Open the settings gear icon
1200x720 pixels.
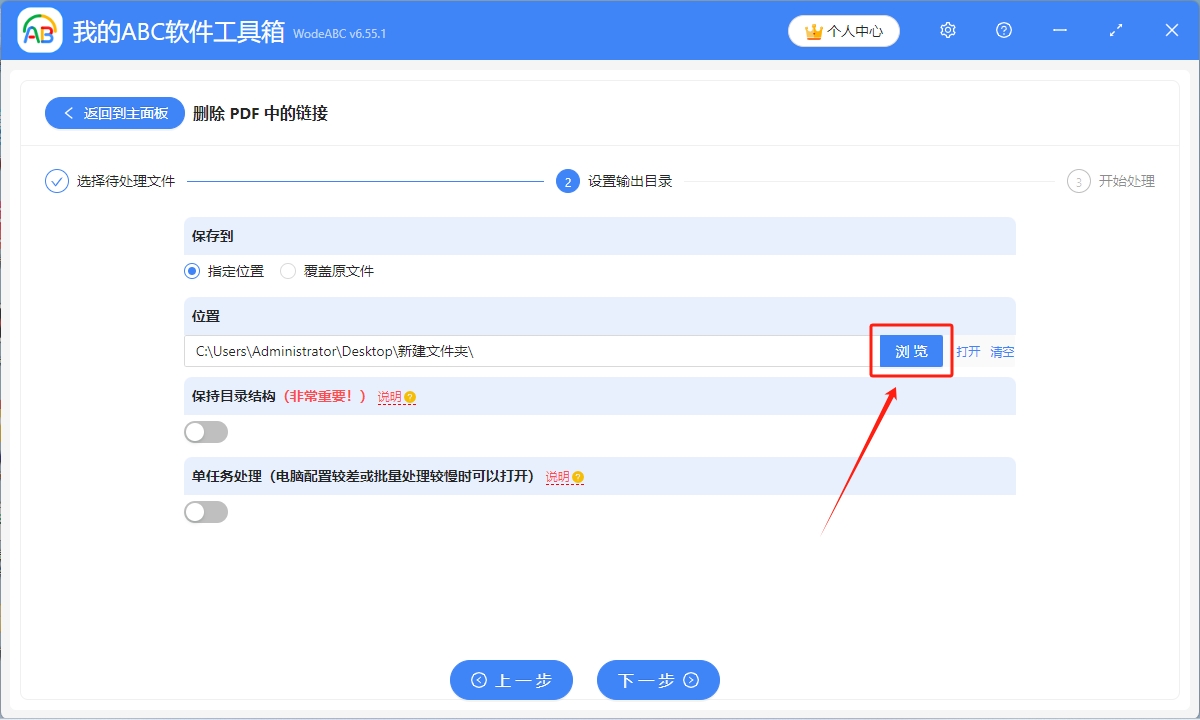(x=947, y=30)
